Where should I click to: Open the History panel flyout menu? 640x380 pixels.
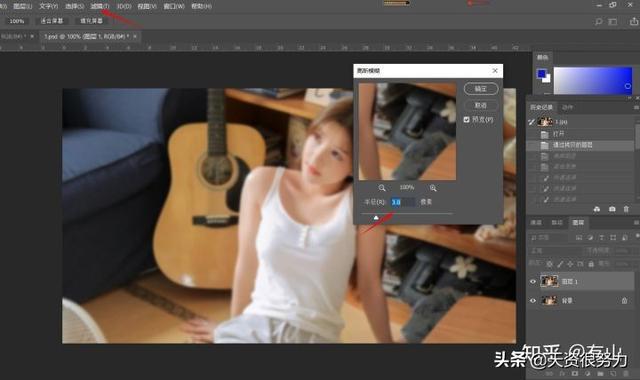coord(636,107)
